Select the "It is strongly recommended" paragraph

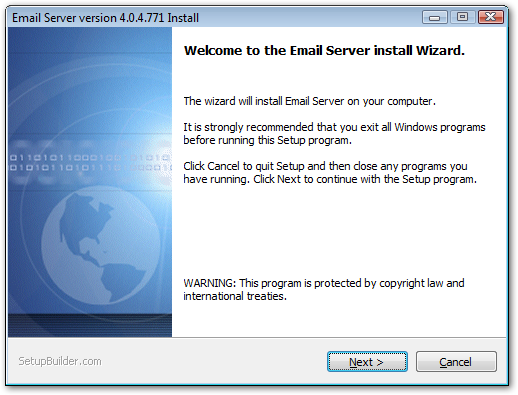coord(334,133)
